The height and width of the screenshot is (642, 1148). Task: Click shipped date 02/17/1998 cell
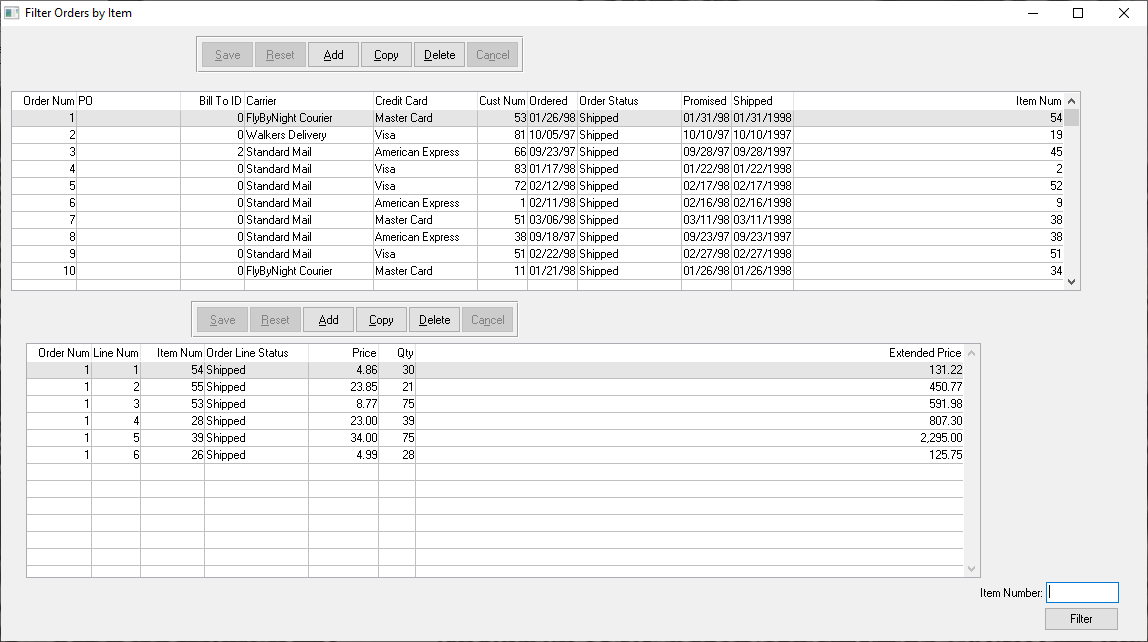point(762,186)
